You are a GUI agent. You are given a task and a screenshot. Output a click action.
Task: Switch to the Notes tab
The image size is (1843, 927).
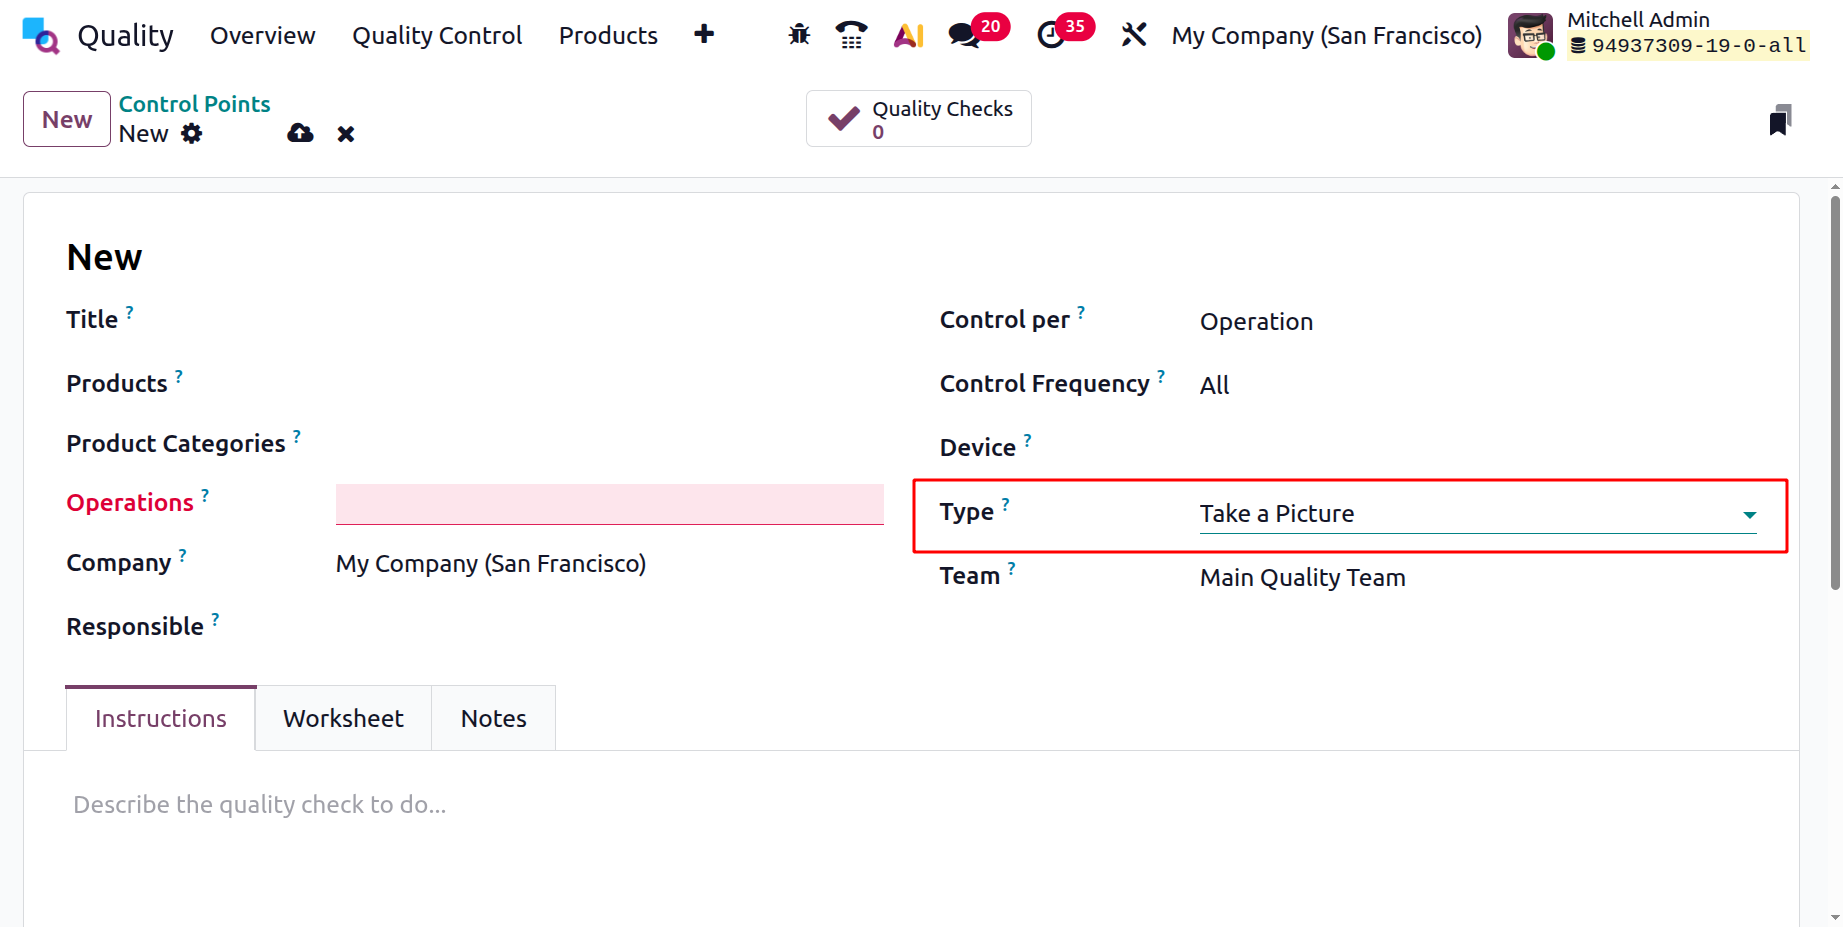[493, 719]
